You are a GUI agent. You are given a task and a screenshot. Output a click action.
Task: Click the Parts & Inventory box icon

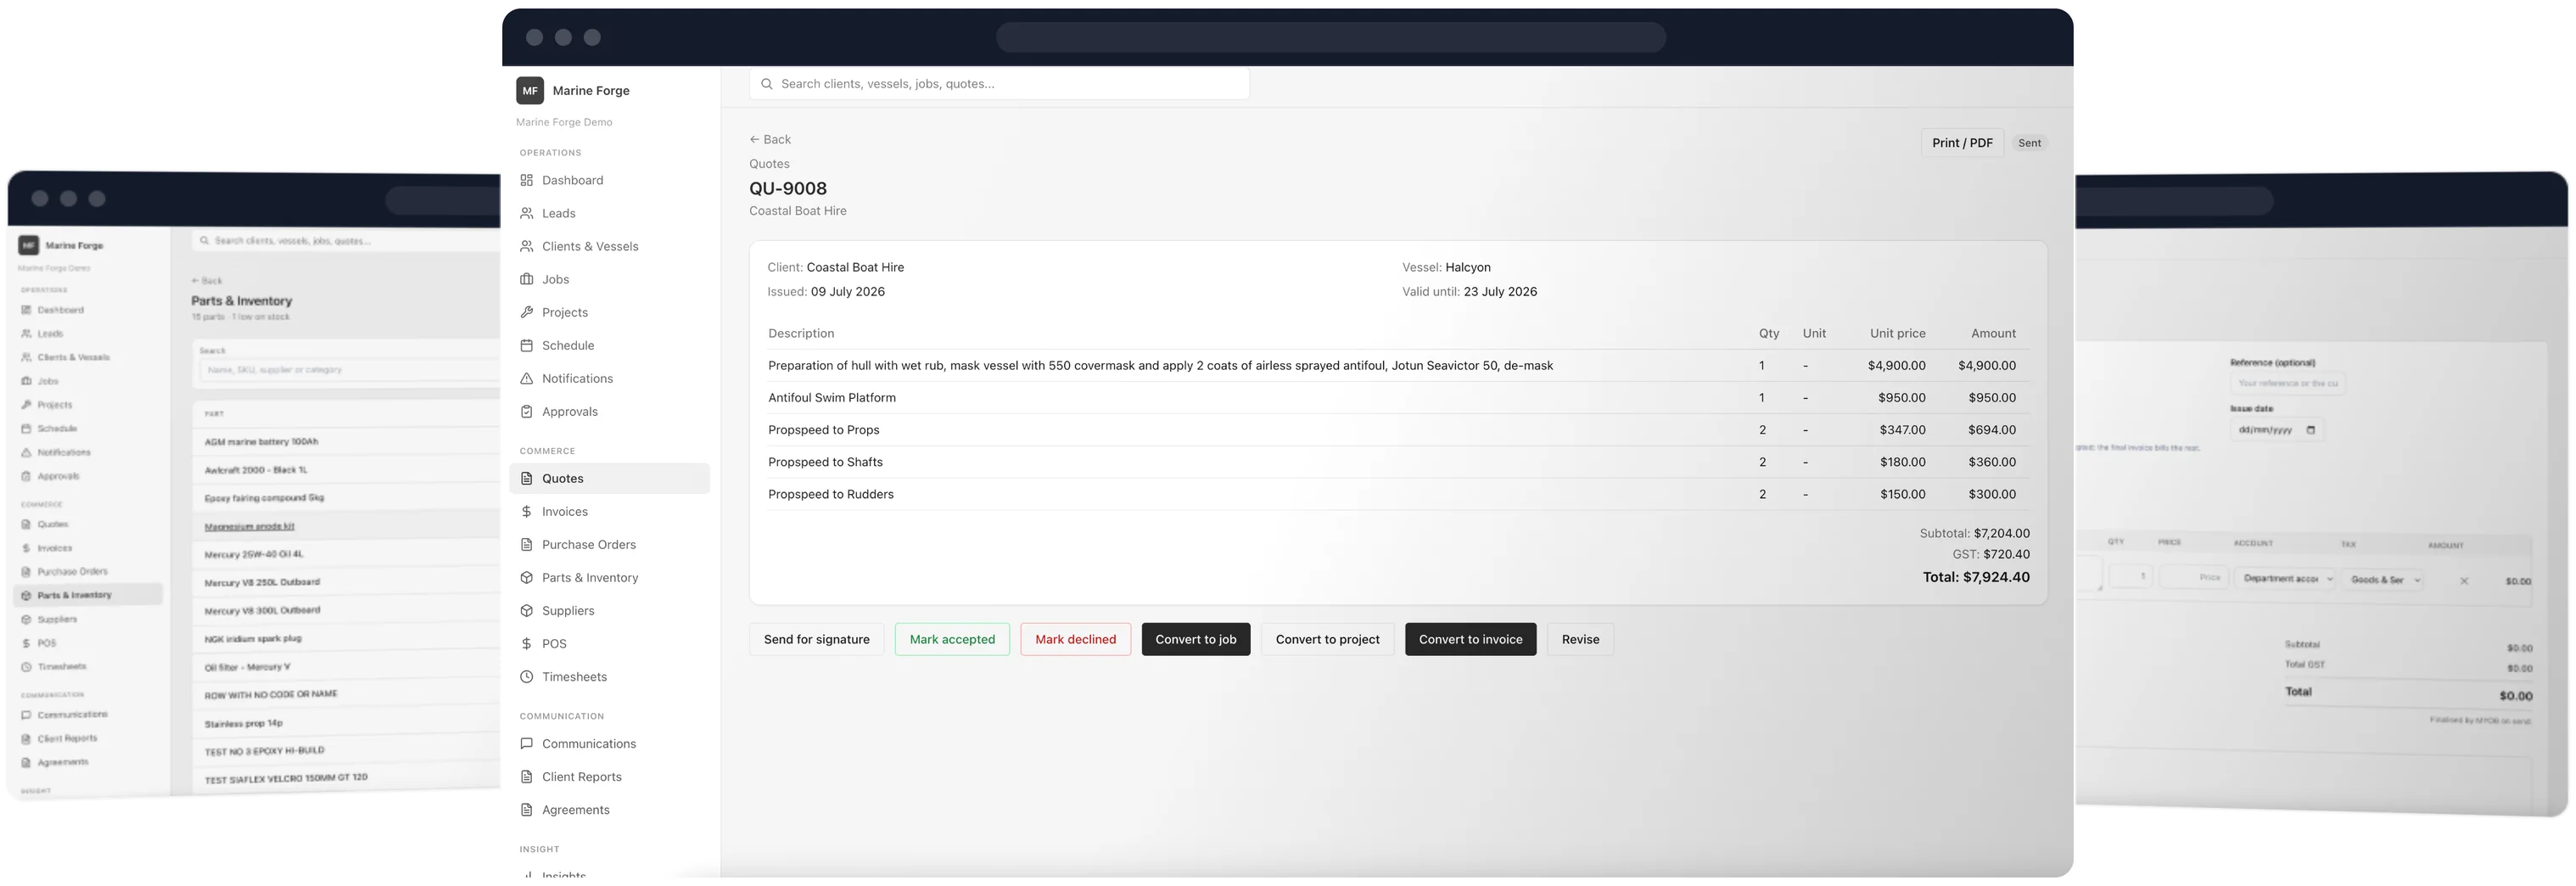pyautogui.click(x=526, y=577)
